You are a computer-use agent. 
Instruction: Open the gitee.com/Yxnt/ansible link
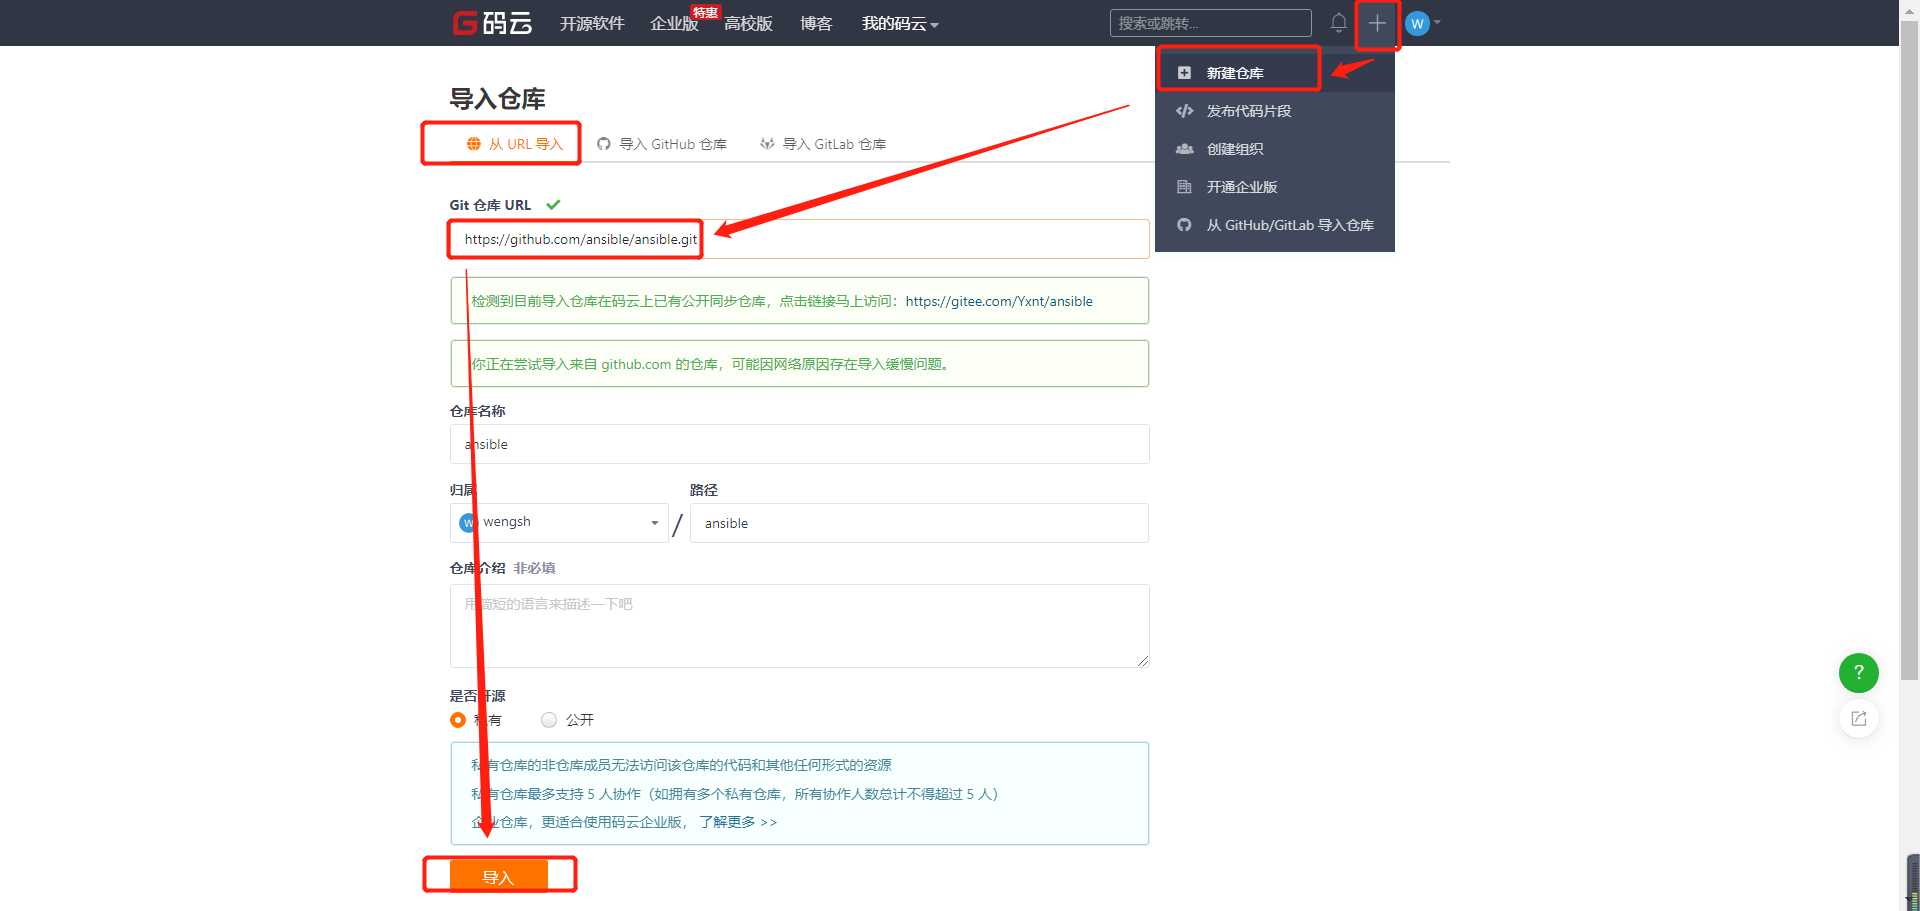point(999,301)
